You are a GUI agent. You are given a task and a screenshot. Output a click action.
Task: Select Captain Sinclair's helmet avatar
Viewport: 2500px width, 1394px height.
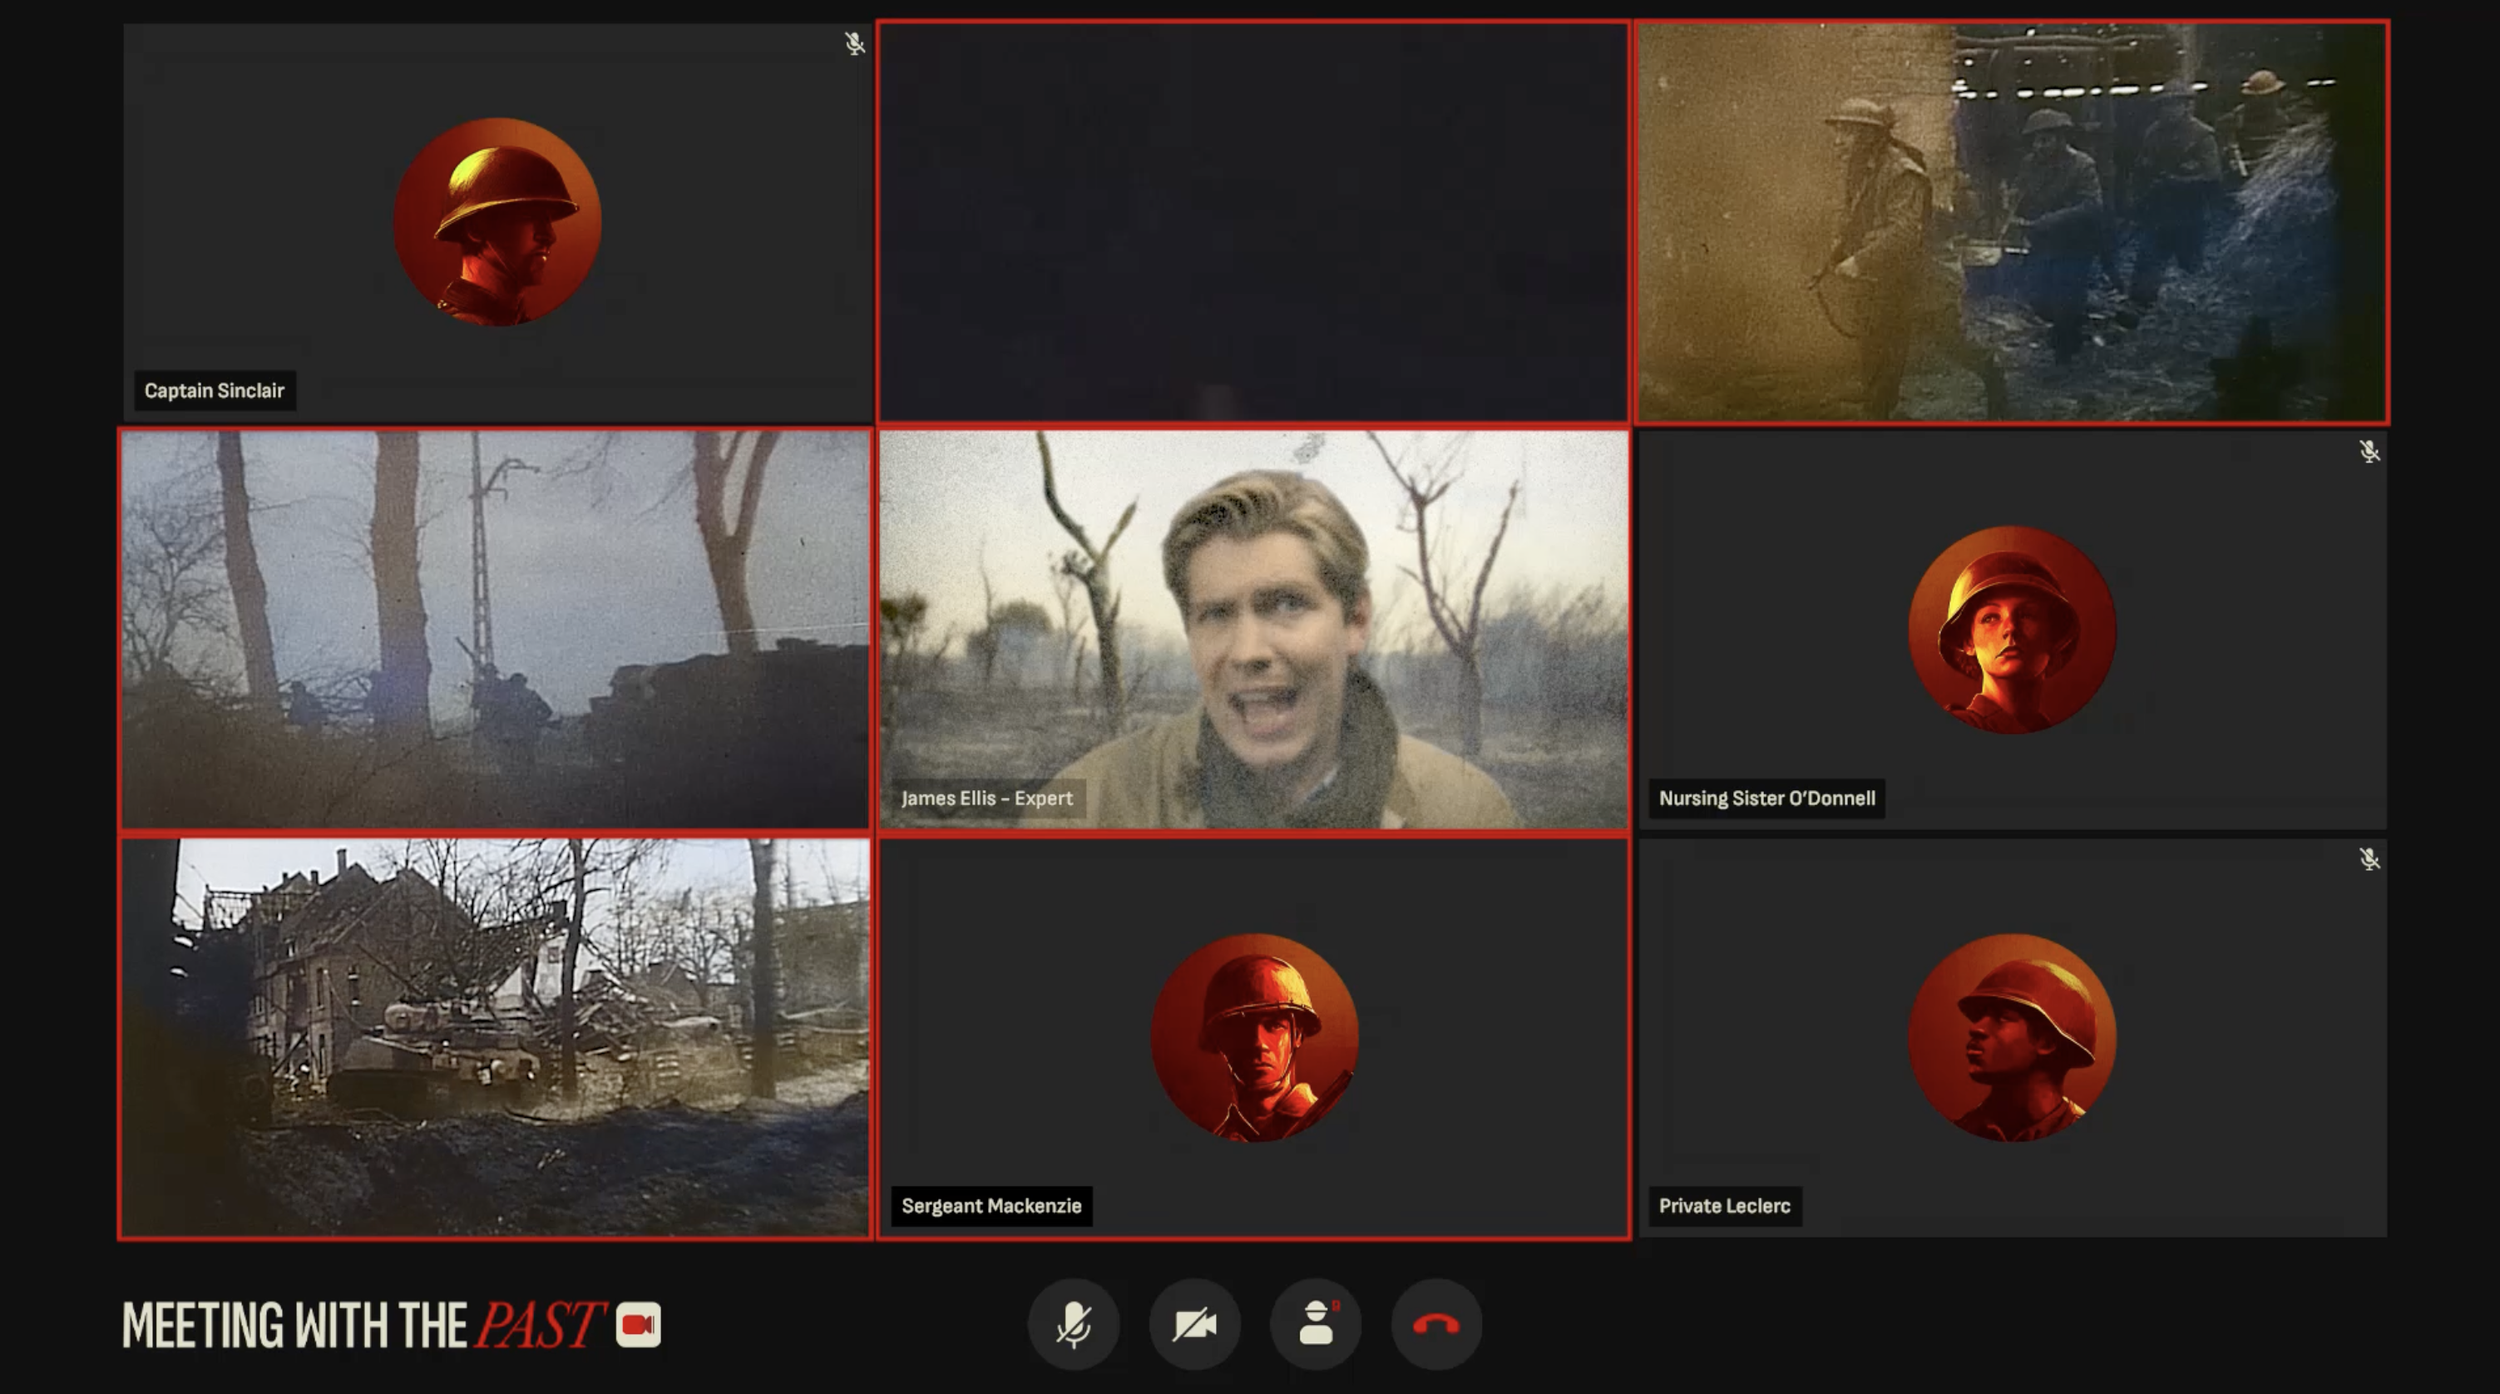(498, 222)
